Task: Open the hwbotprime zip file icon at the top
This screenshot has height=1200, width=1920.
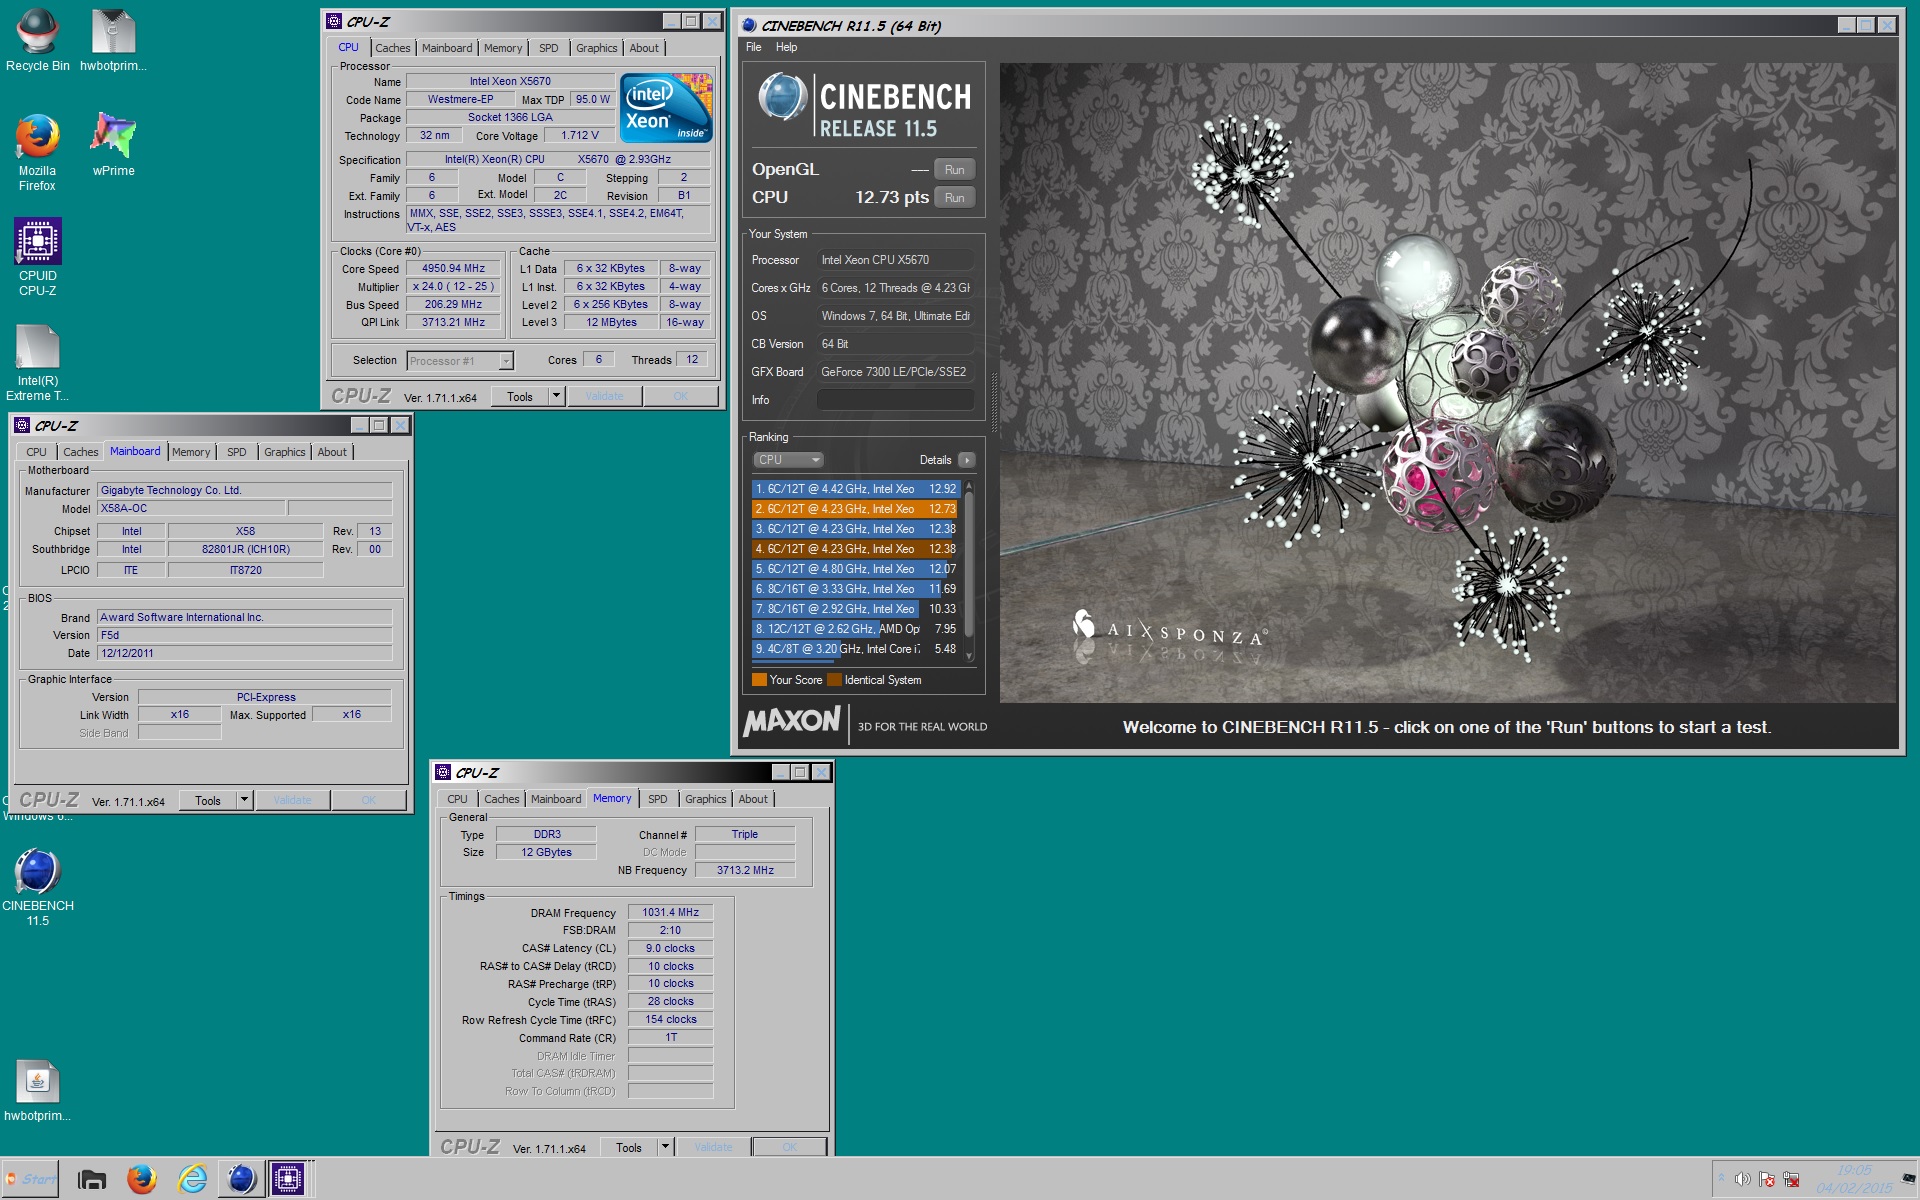Action: [x=113, y=40]
